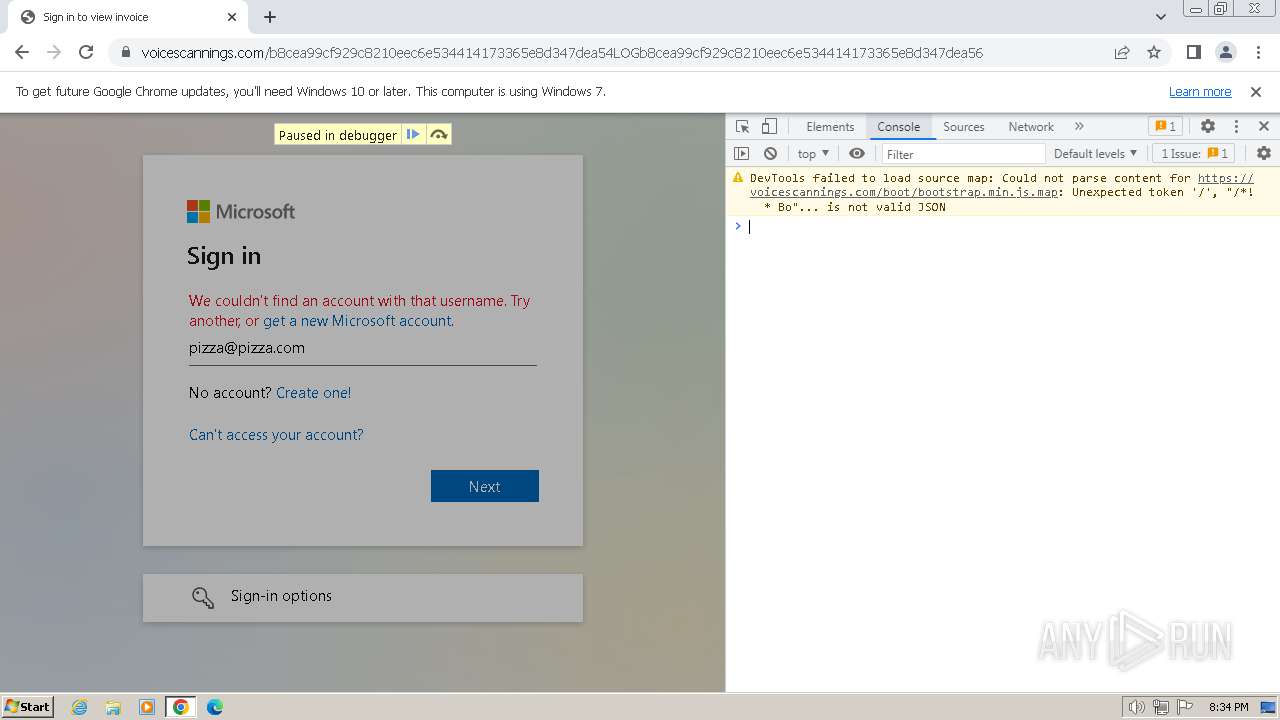
Task: Open JavaScript context 'top' dropdown
Action: (x=813, y=154)
